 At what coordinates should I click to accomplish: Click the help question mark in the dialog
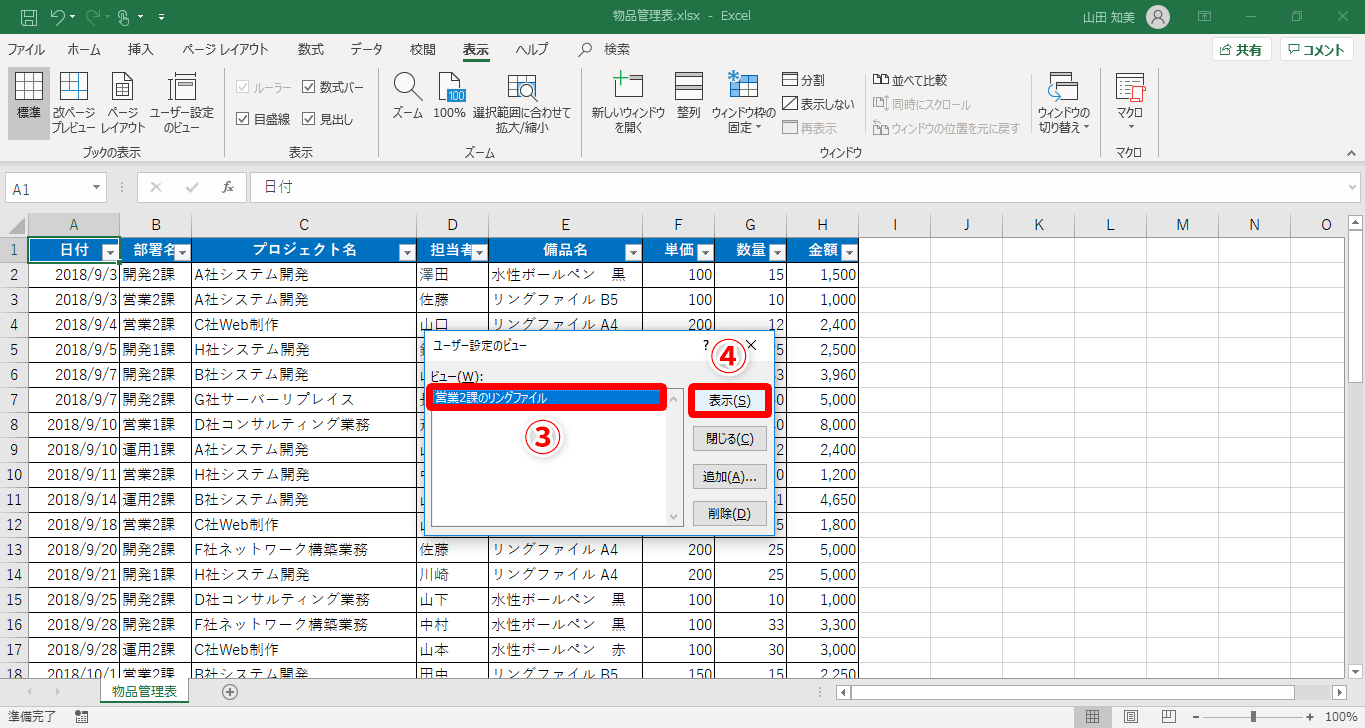(x=706, y=345)
